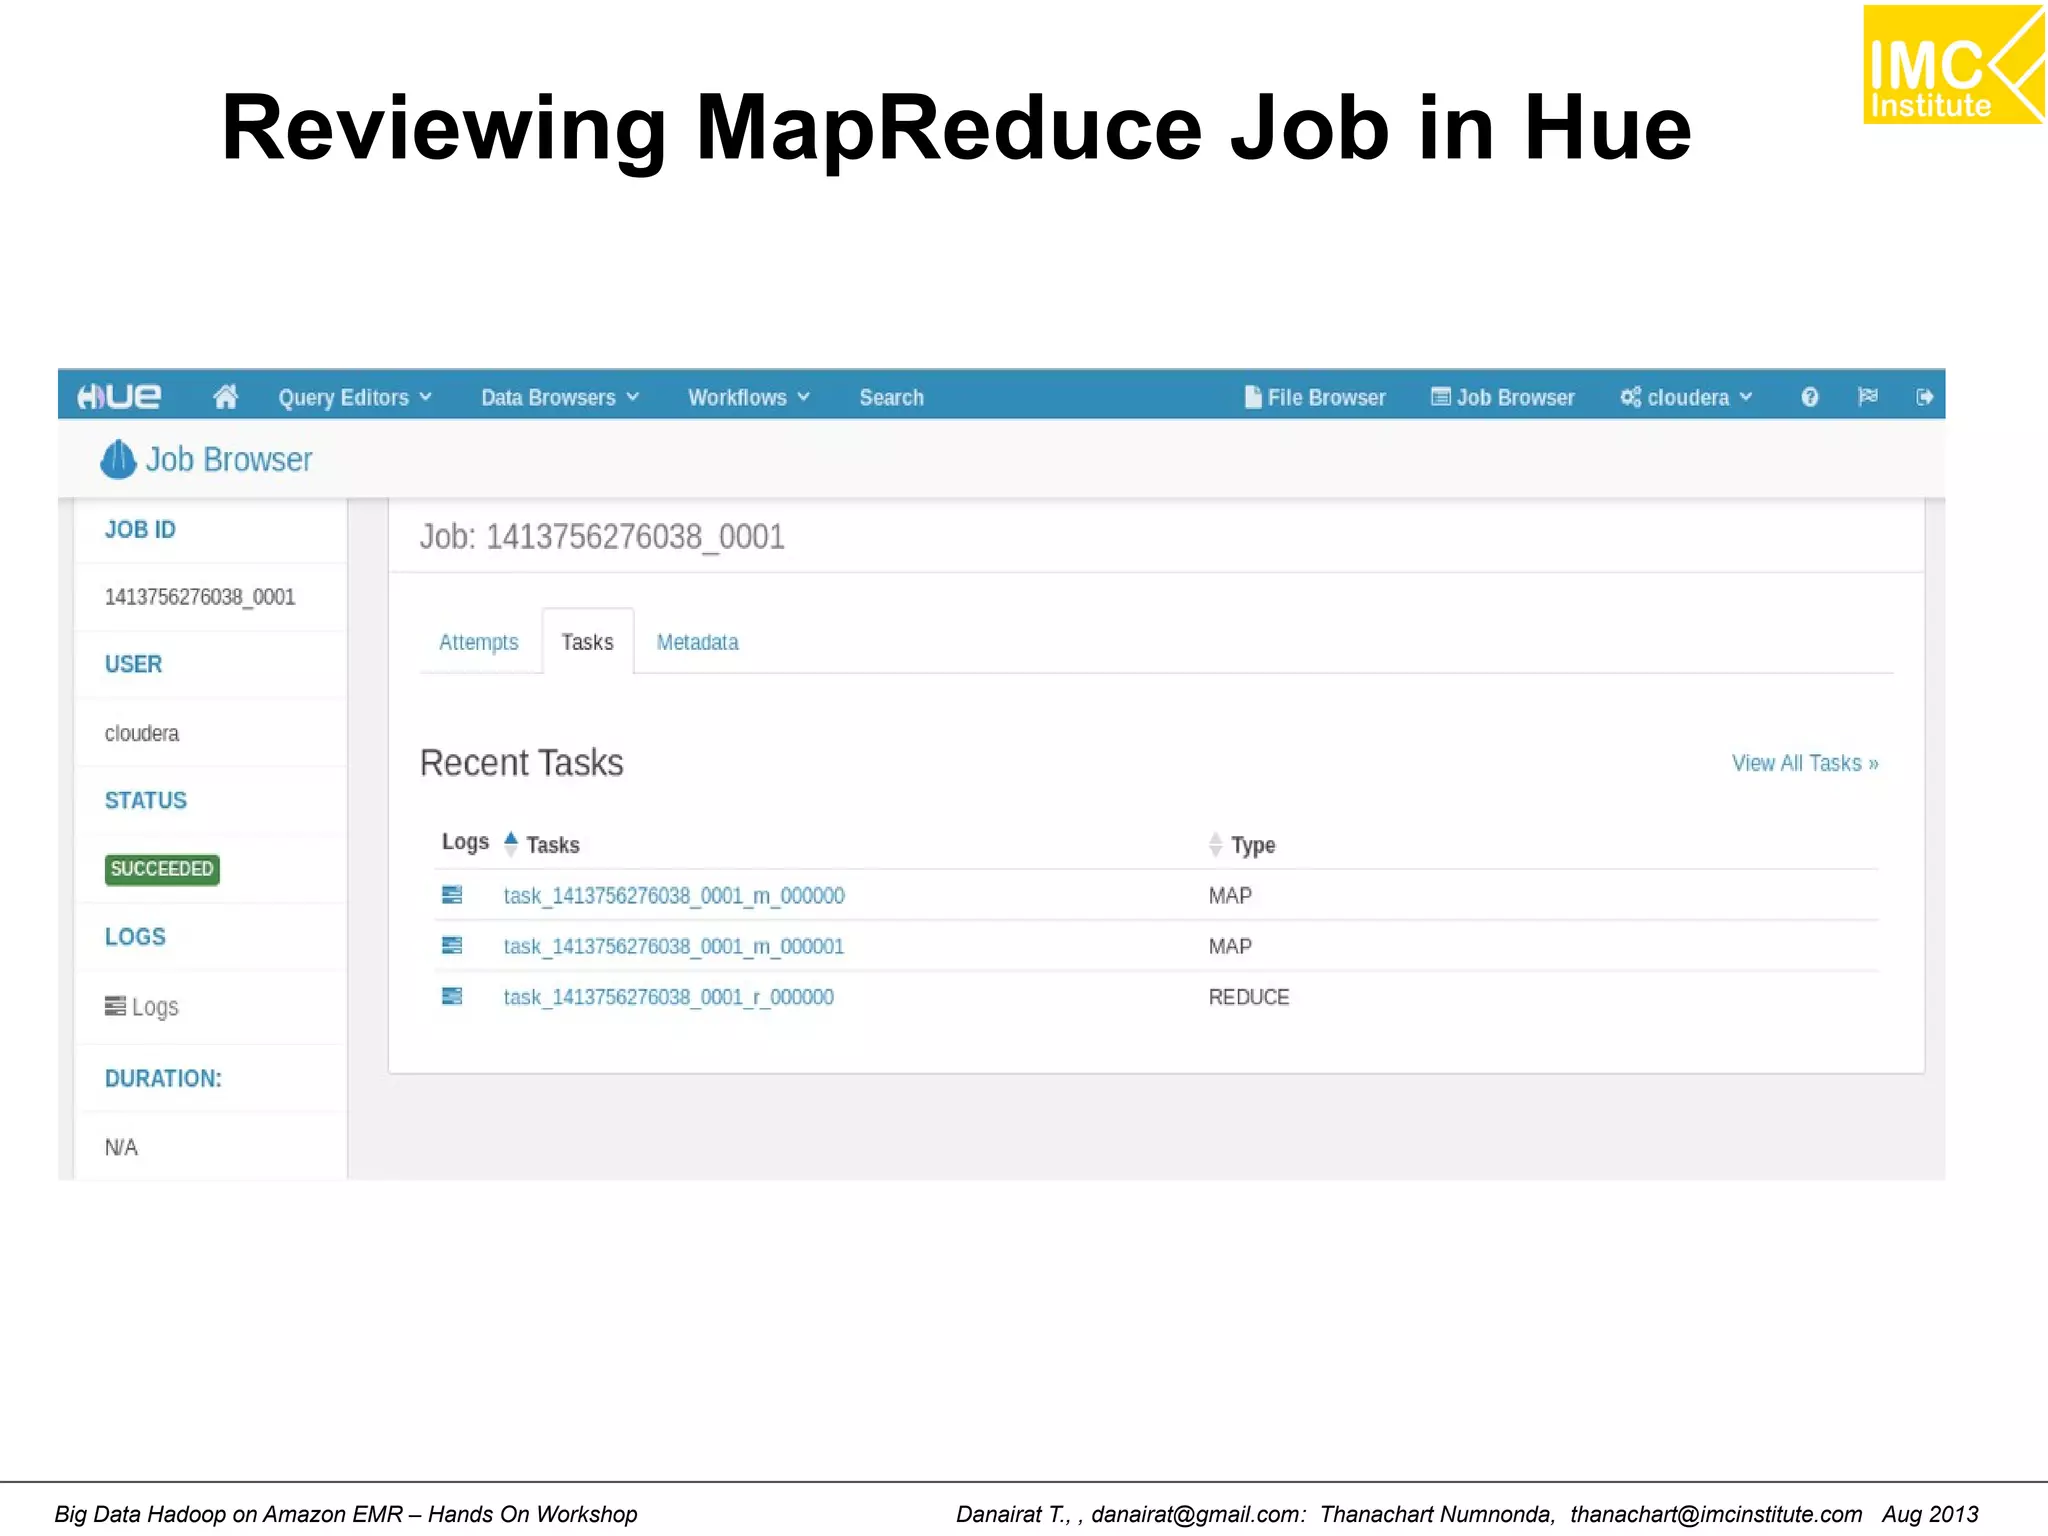
Task: Click the Hue logo in navbar
Action: click(119, 397)
